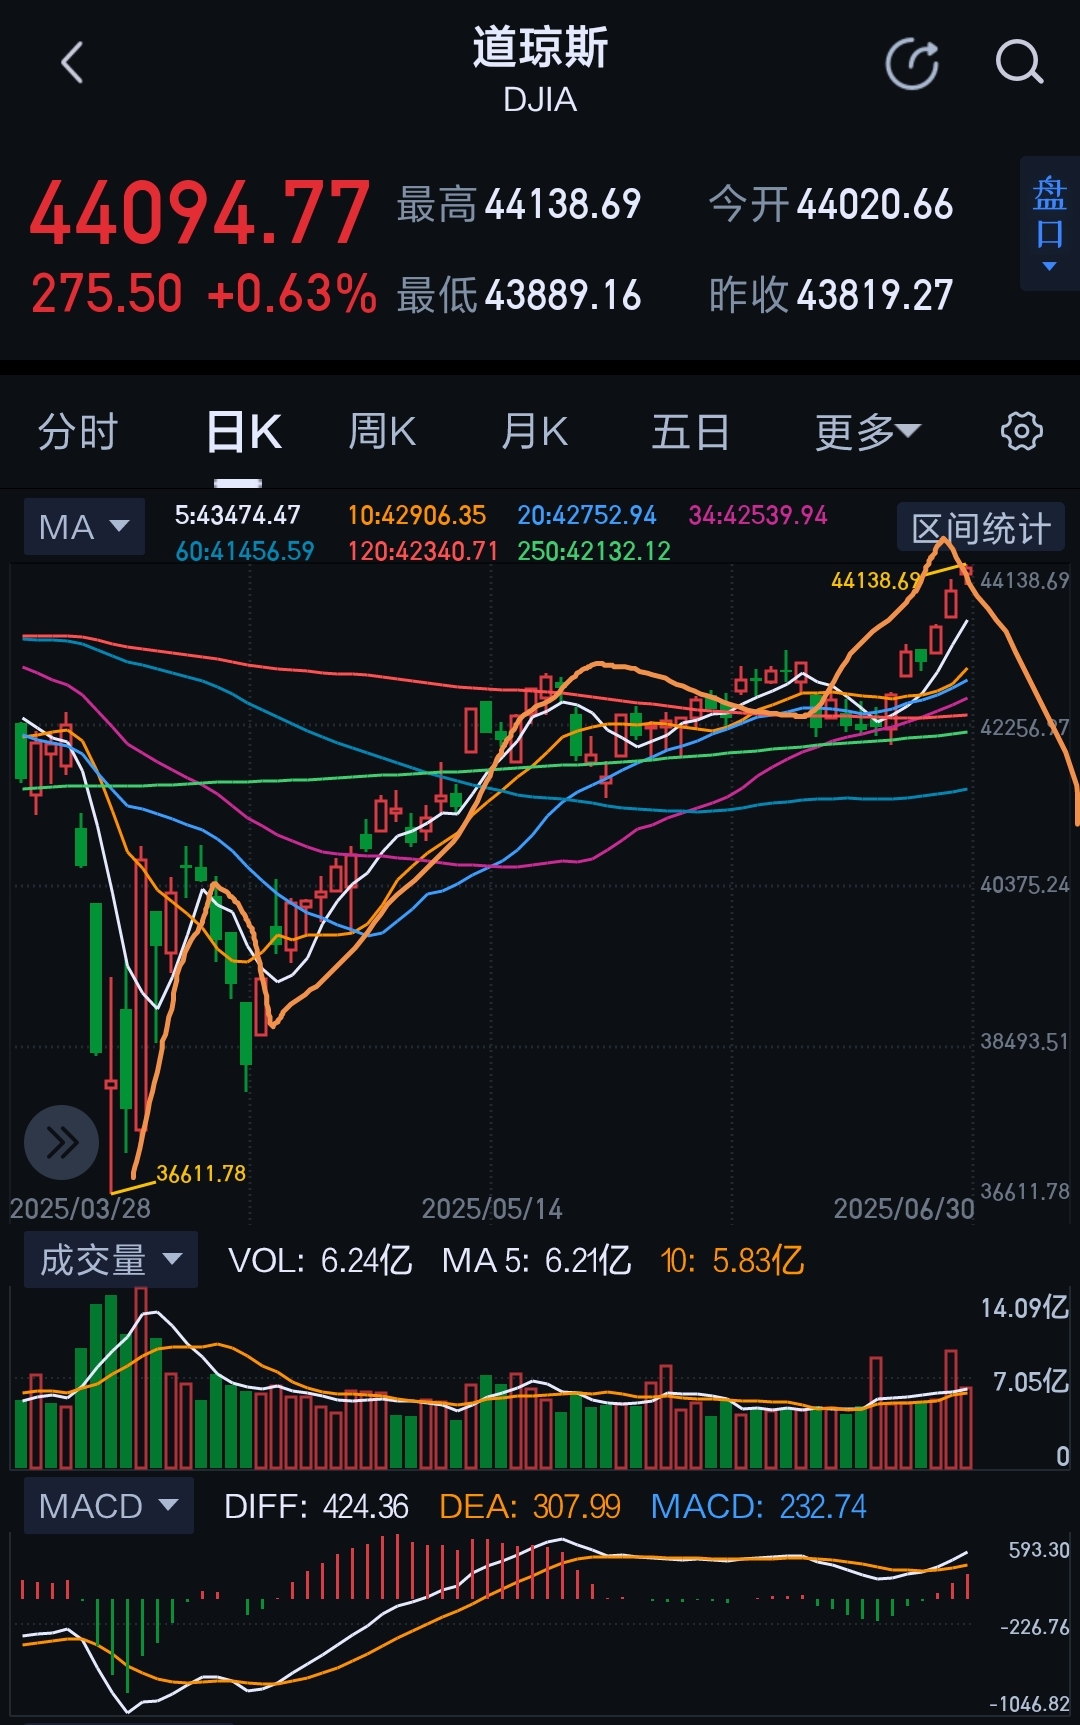Tap the 36611.78 low price marker
Image resolution: width=1080 pixels, height=1725 pixels.
tap(200, 1173)
